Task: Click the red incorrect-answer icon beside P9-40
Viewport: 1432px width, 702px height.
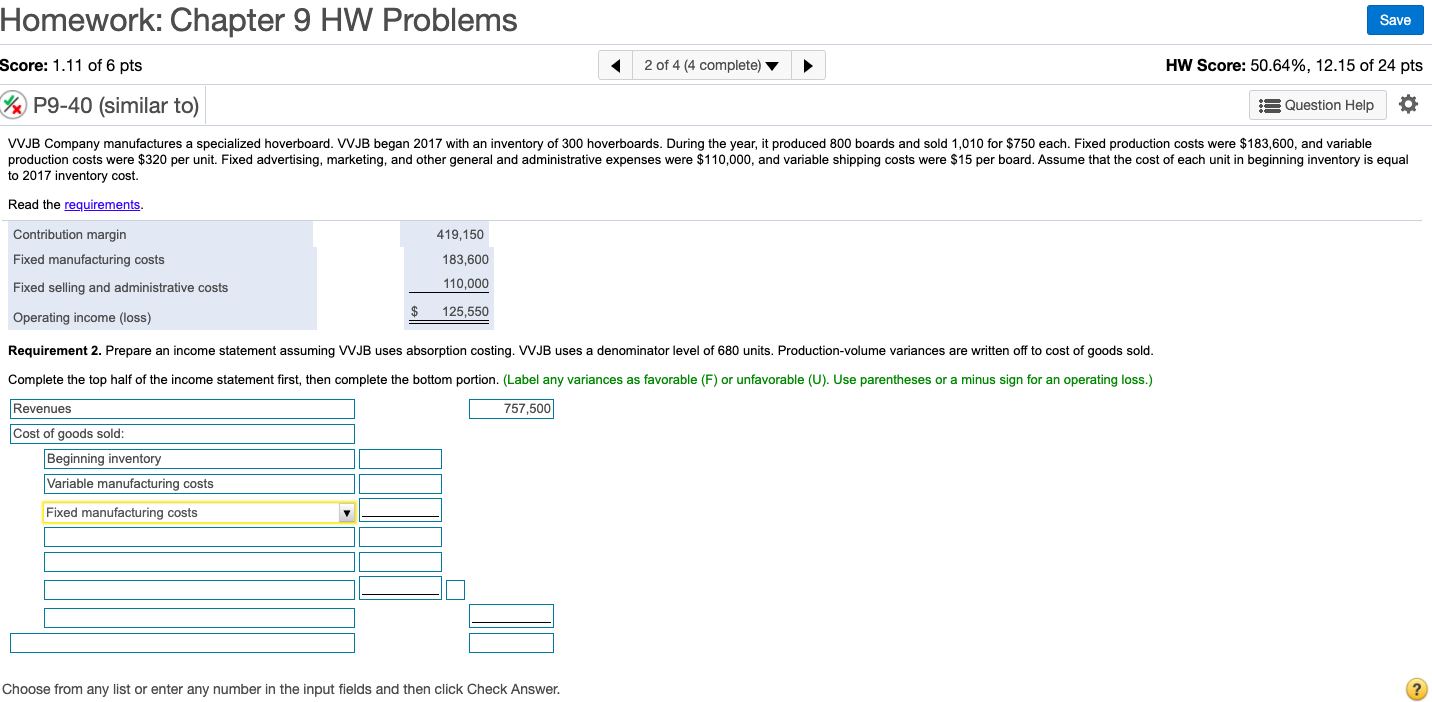Action: point(15,104)
